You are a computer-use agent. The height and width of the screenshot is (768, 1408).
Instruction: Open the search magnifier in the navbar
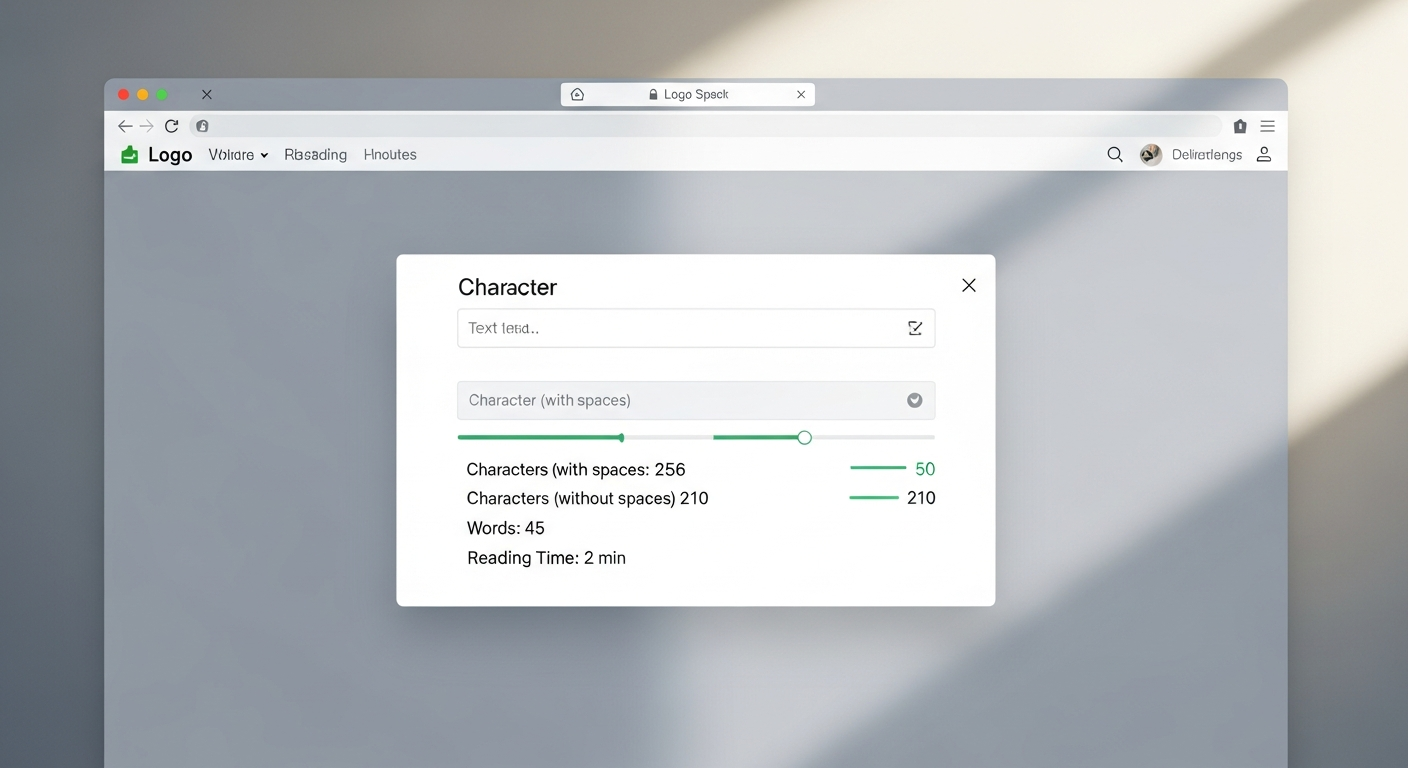1115,155
